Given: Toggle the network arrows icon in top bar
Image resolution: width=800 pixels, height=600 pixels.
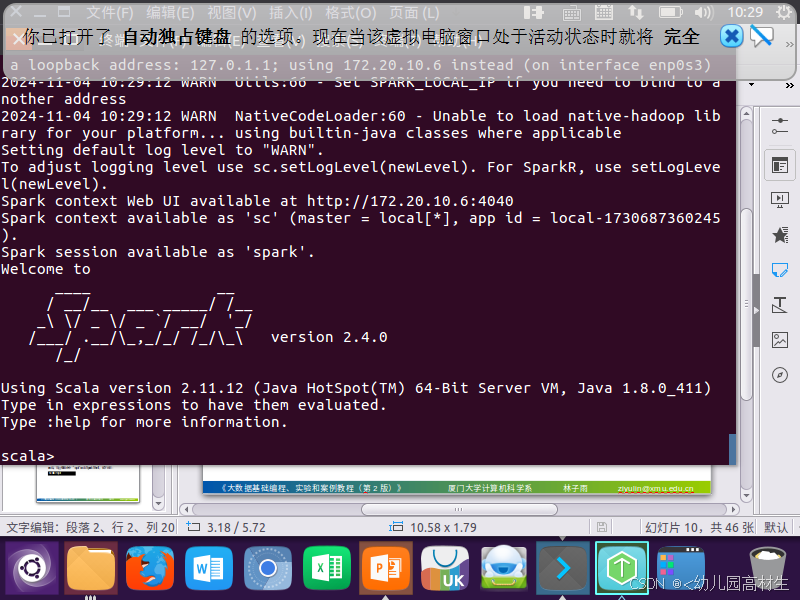Looking at the screenshot, I should pyautogui.click(x=637, y=10).
